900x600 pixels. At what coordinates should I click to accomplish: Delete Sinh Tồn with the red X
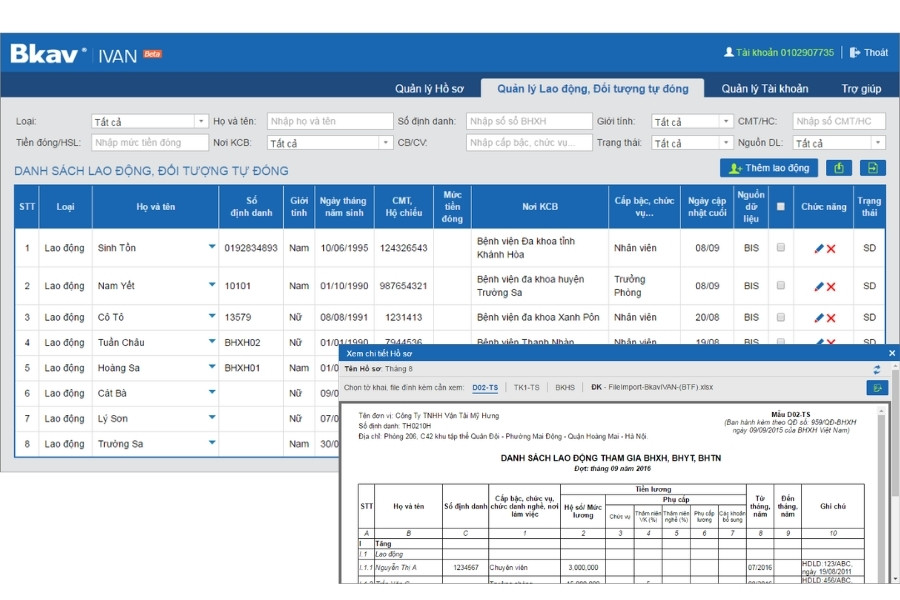click(x=831, y=249)
